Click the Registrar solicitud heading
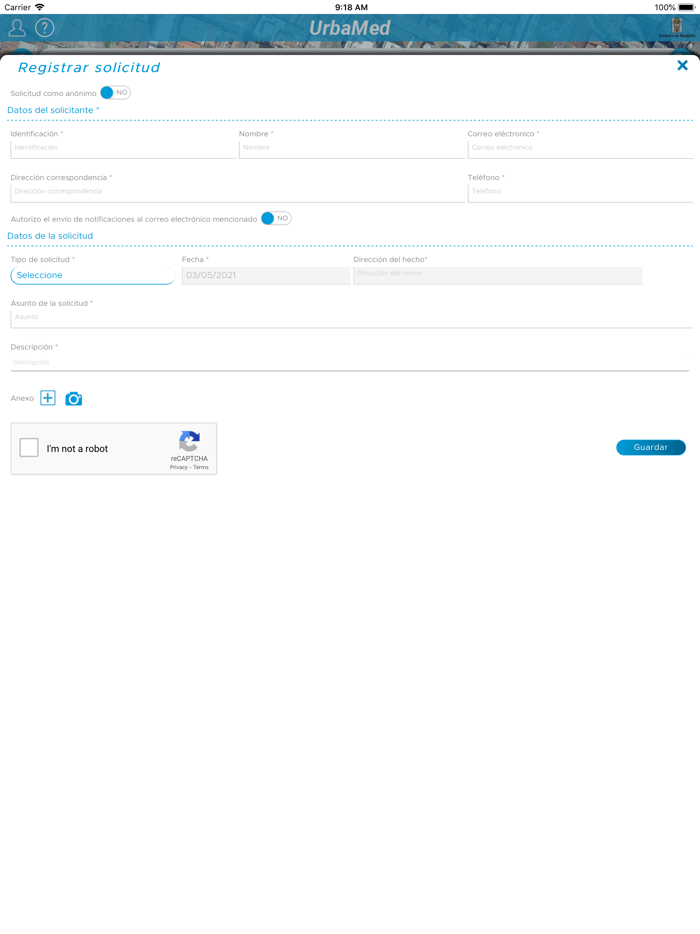700x934 pixels. pyautogui.click(x=89, y=67)
